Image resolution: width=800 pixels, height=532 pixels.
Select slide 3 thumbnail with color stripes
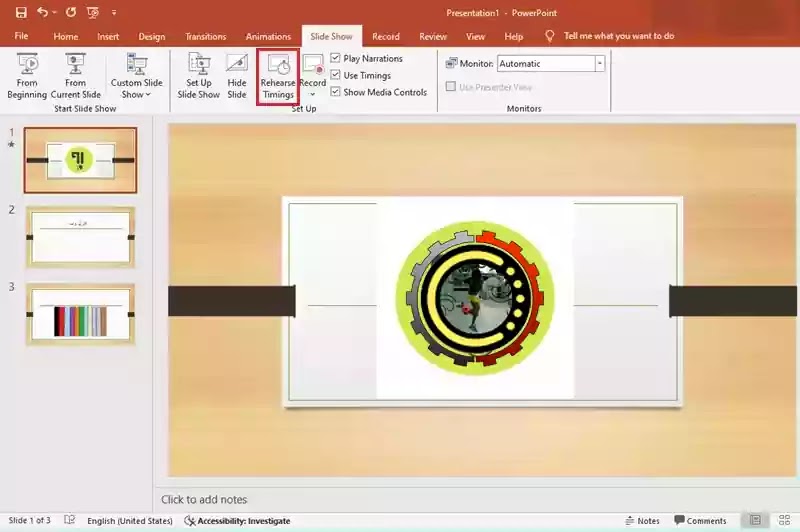pos(81,314)
